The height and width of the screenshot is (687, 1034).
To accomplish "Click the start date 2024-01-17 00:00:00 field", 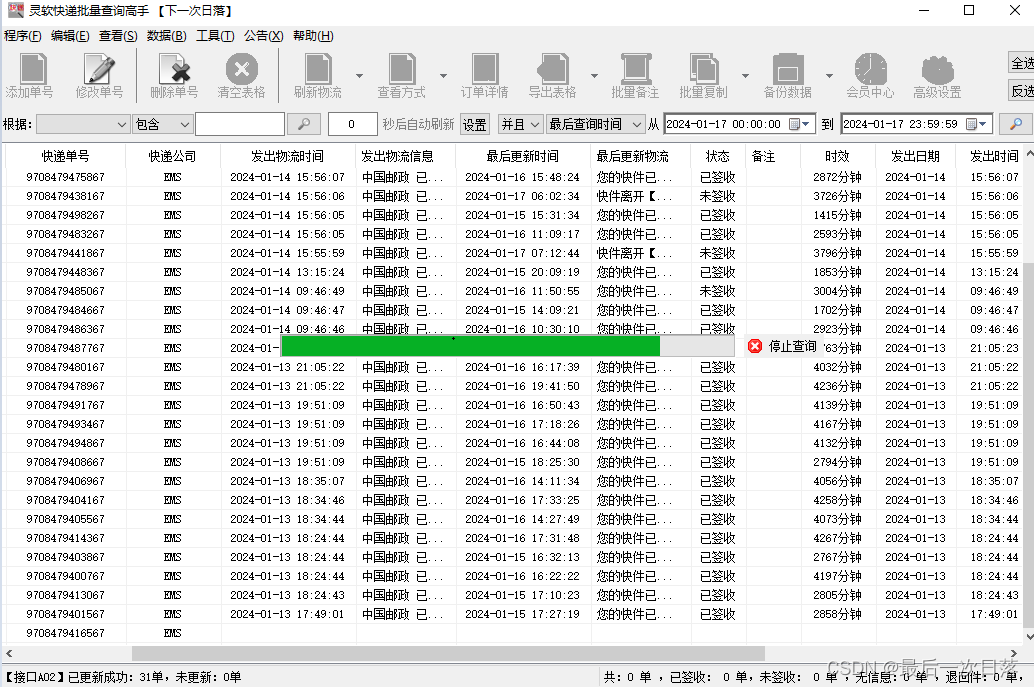I will [739, 124].
